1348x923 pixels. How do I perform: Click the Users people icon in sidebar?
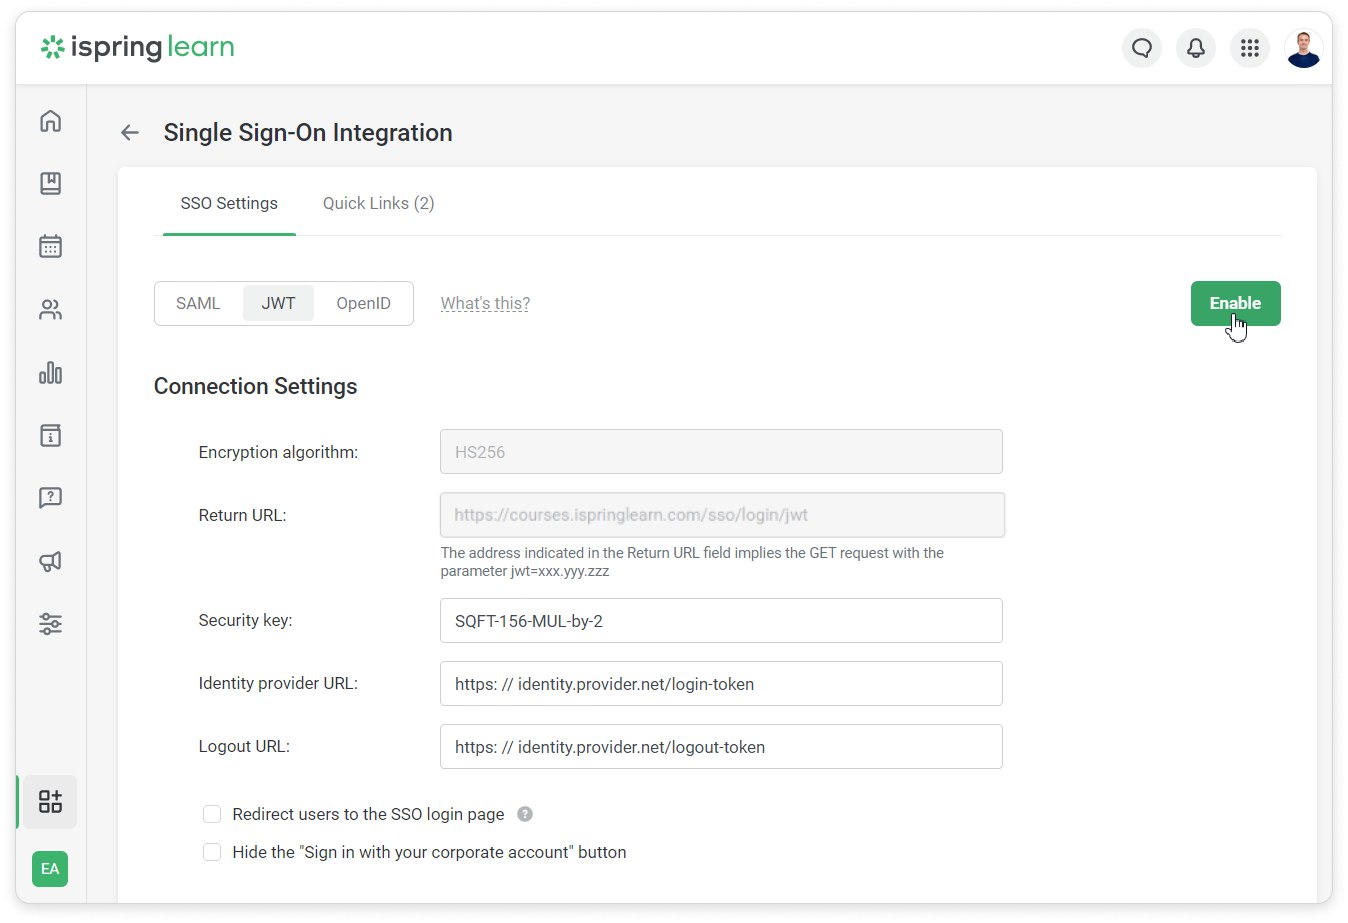pyautogui.click(x=50, y=309)
